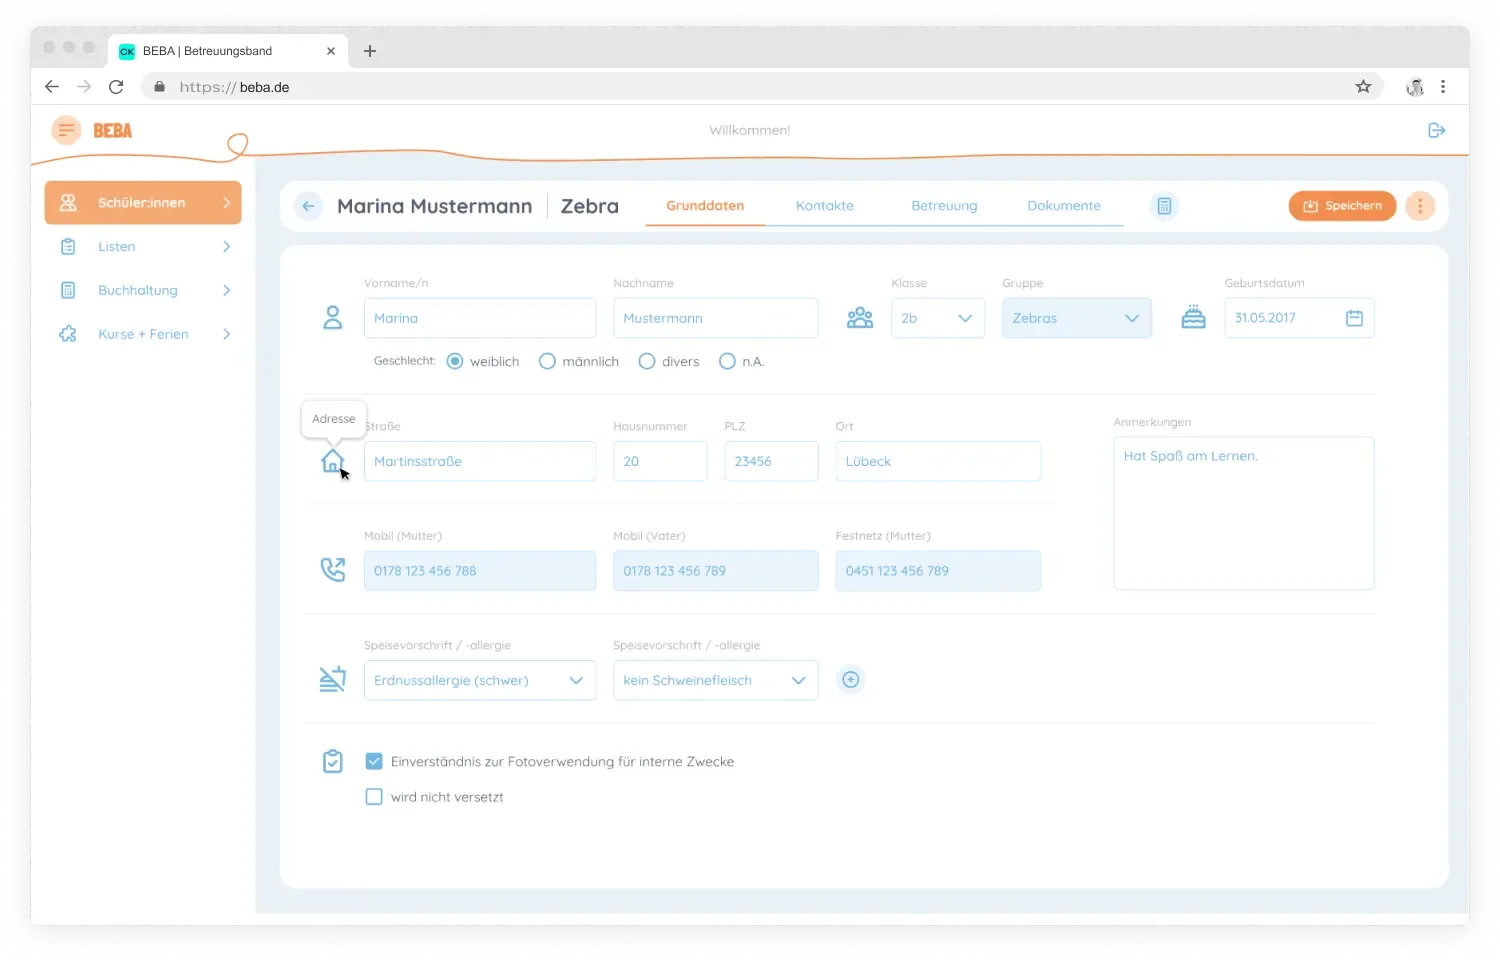
Task: Expand the Buchhaltung sidebar item
Action: point(143,291)
